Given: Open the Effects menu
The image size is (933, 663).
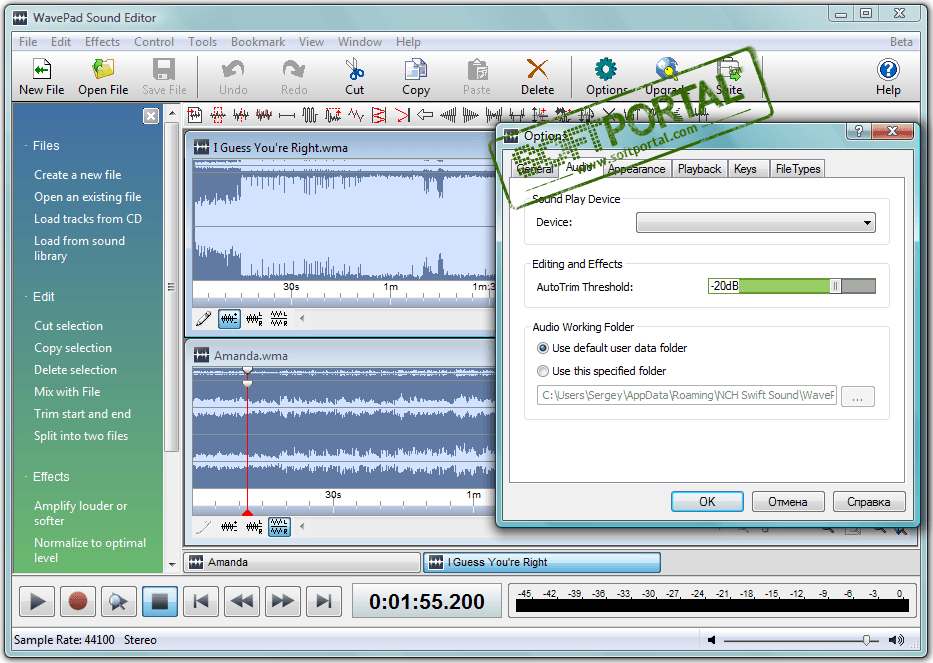Looking at the screenshot, I should (102, 42).
